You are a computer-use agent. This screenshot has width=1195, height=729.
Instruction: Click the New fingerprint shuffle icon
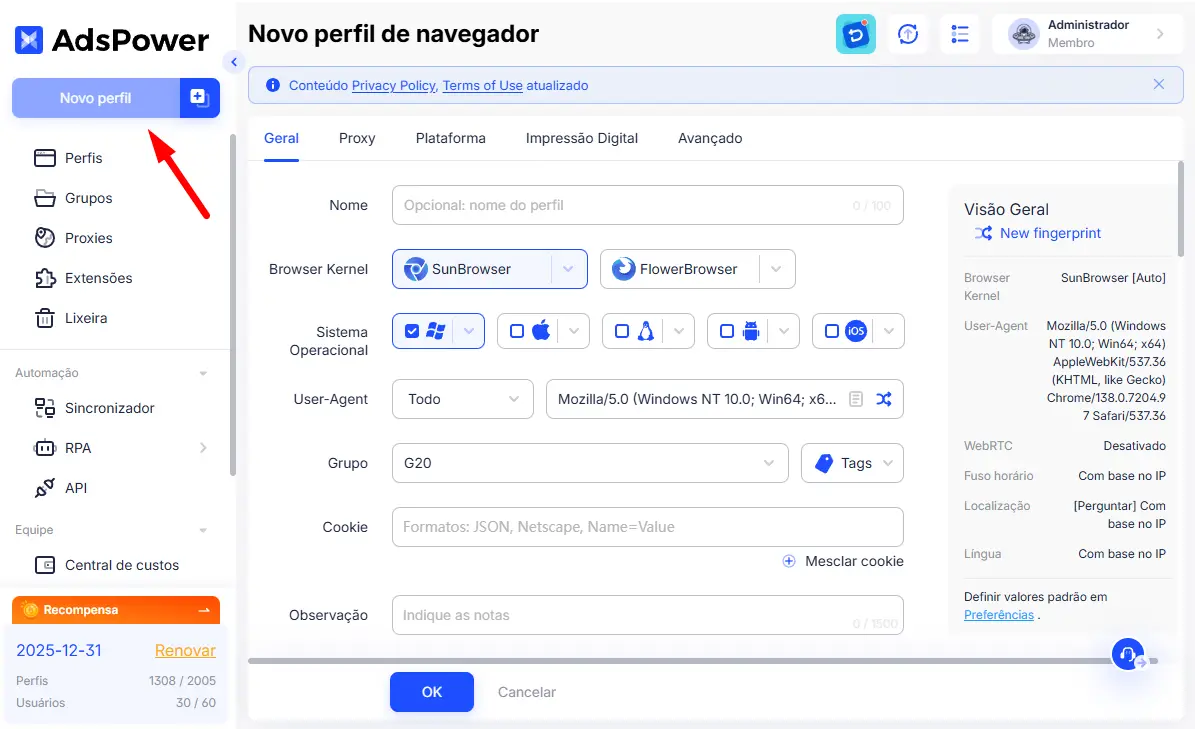(983, 233)
